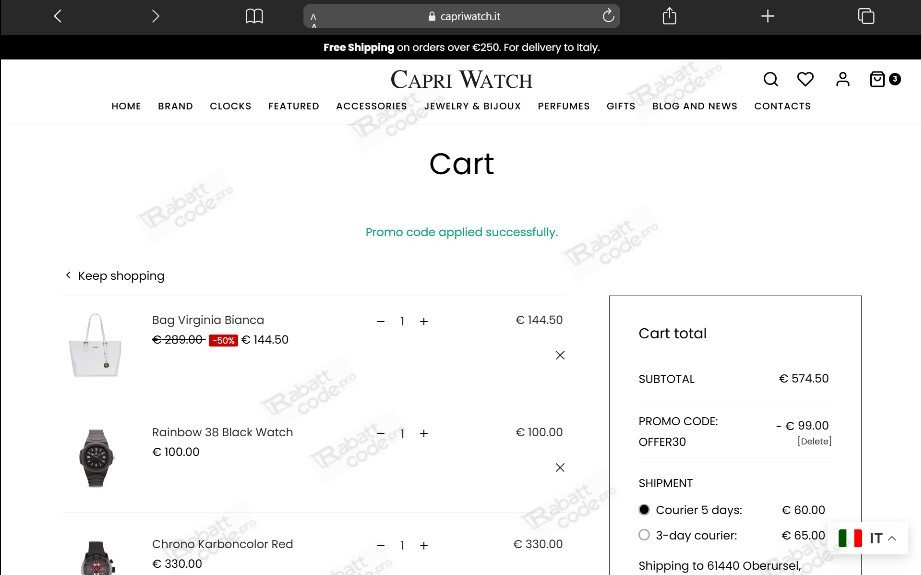Open the Chrono Karboncolor Red product link
Screen dimensions: 921x575
(222, 544)
